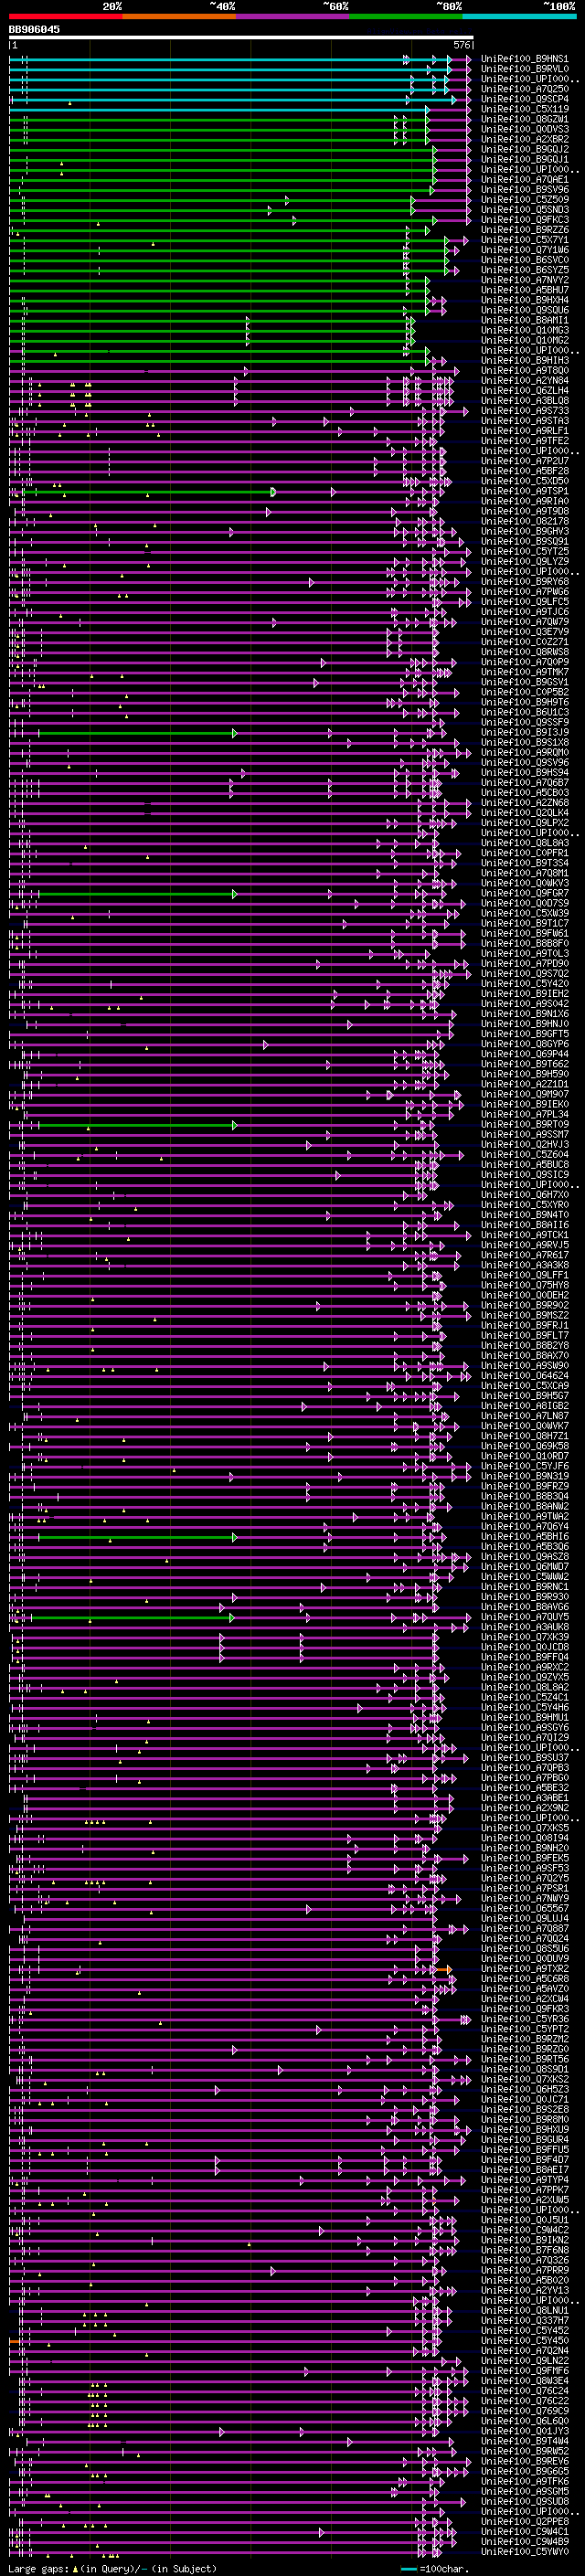This screenshot has width=585, height=2576.
Task: Select the UniRef100_A7P2U7 label
Action: pyautogui.click(x=525, y=461)
